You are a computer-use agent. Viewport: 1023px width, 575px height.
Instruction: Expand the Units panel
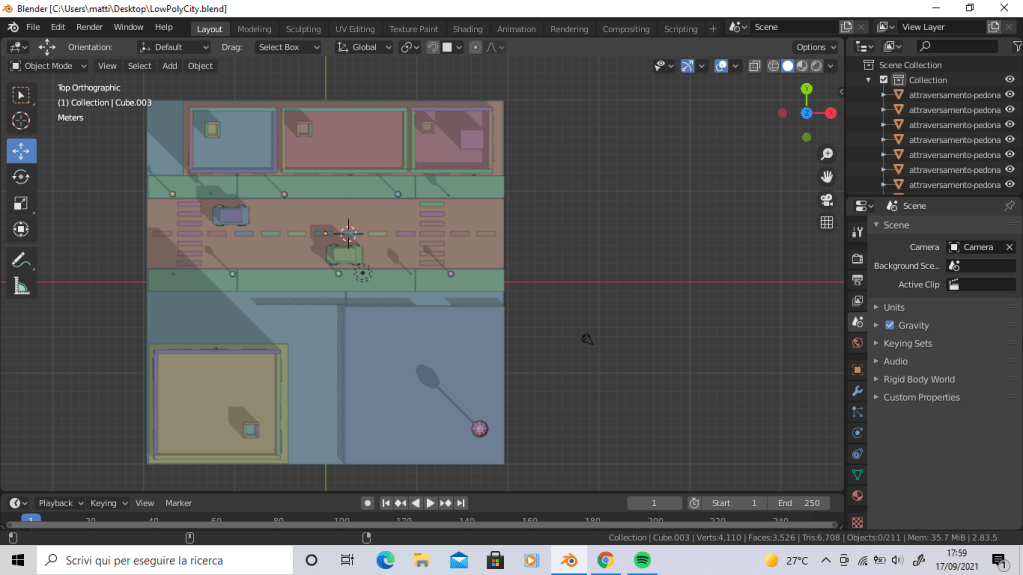pyautogui.click(x=893, y=307)
